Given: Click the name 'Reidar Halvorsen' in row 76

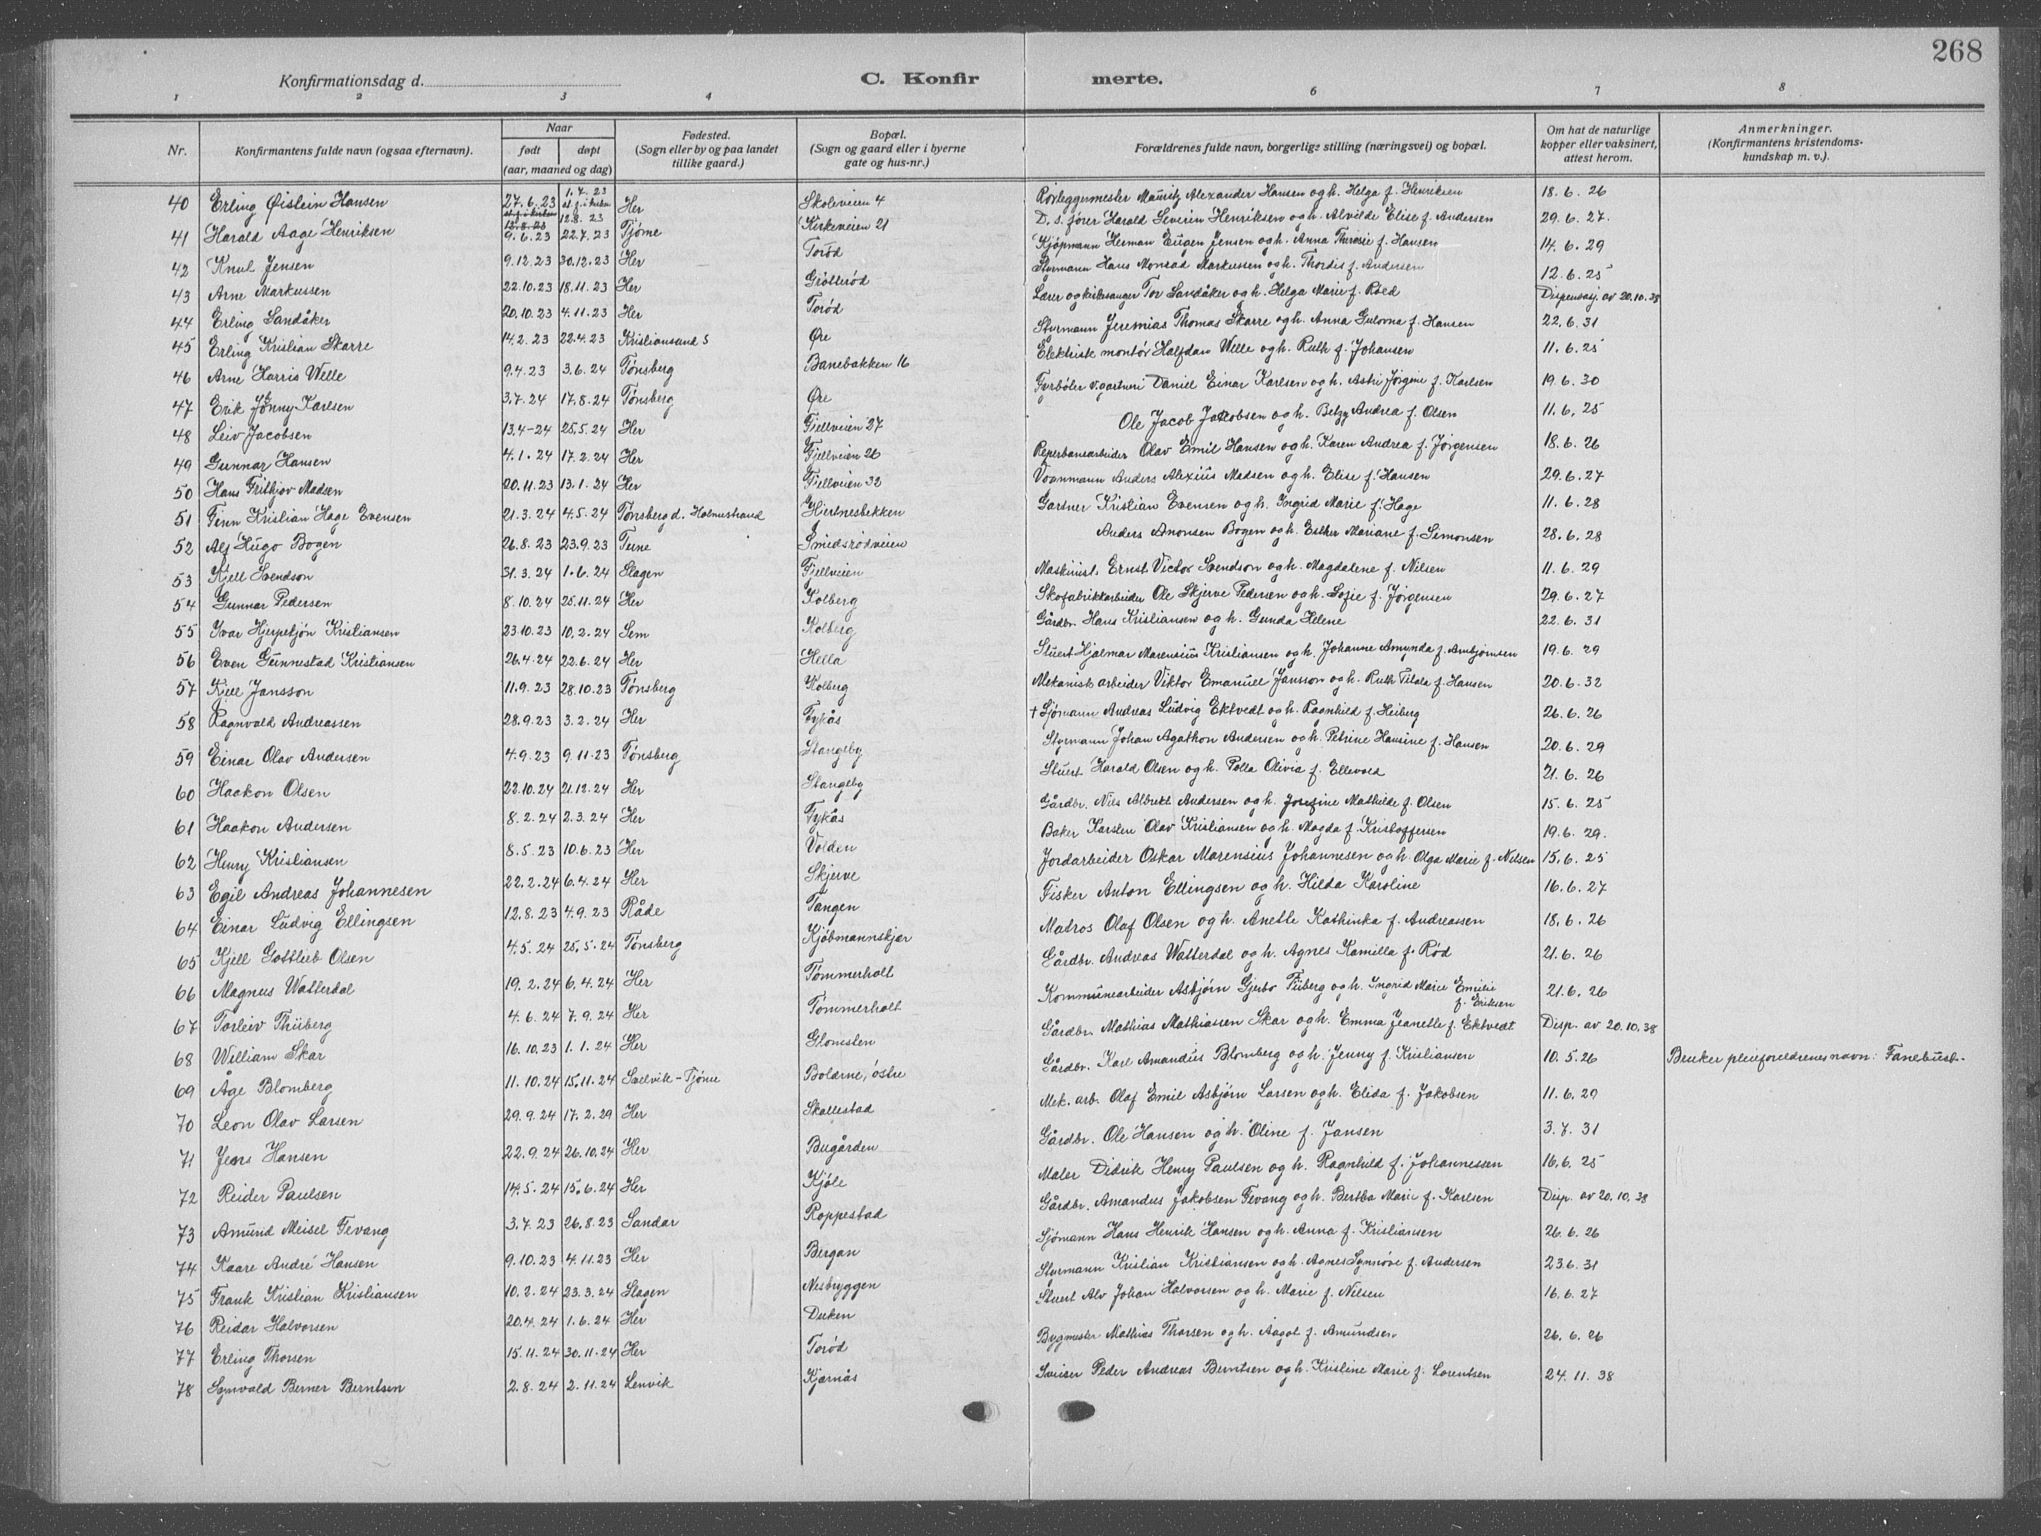Looking at the screenshot, I should (x=273, y=1326).
